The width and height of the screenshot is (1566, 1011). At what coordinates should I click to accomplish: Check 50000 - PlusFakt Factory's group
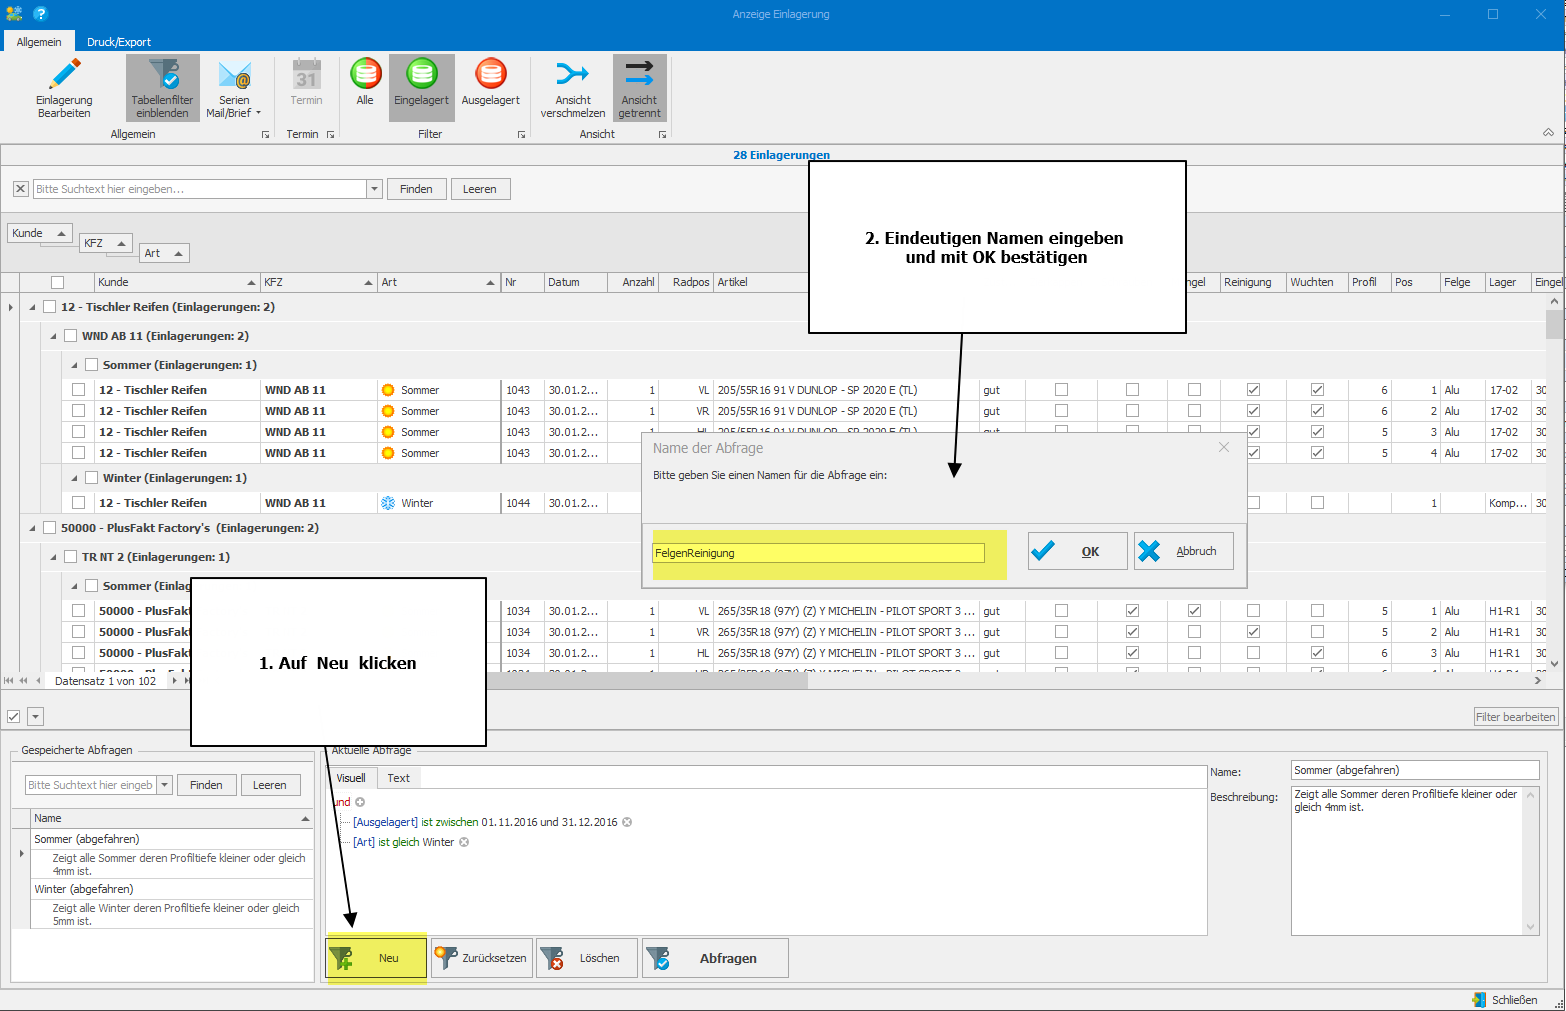tap(50, 528)
